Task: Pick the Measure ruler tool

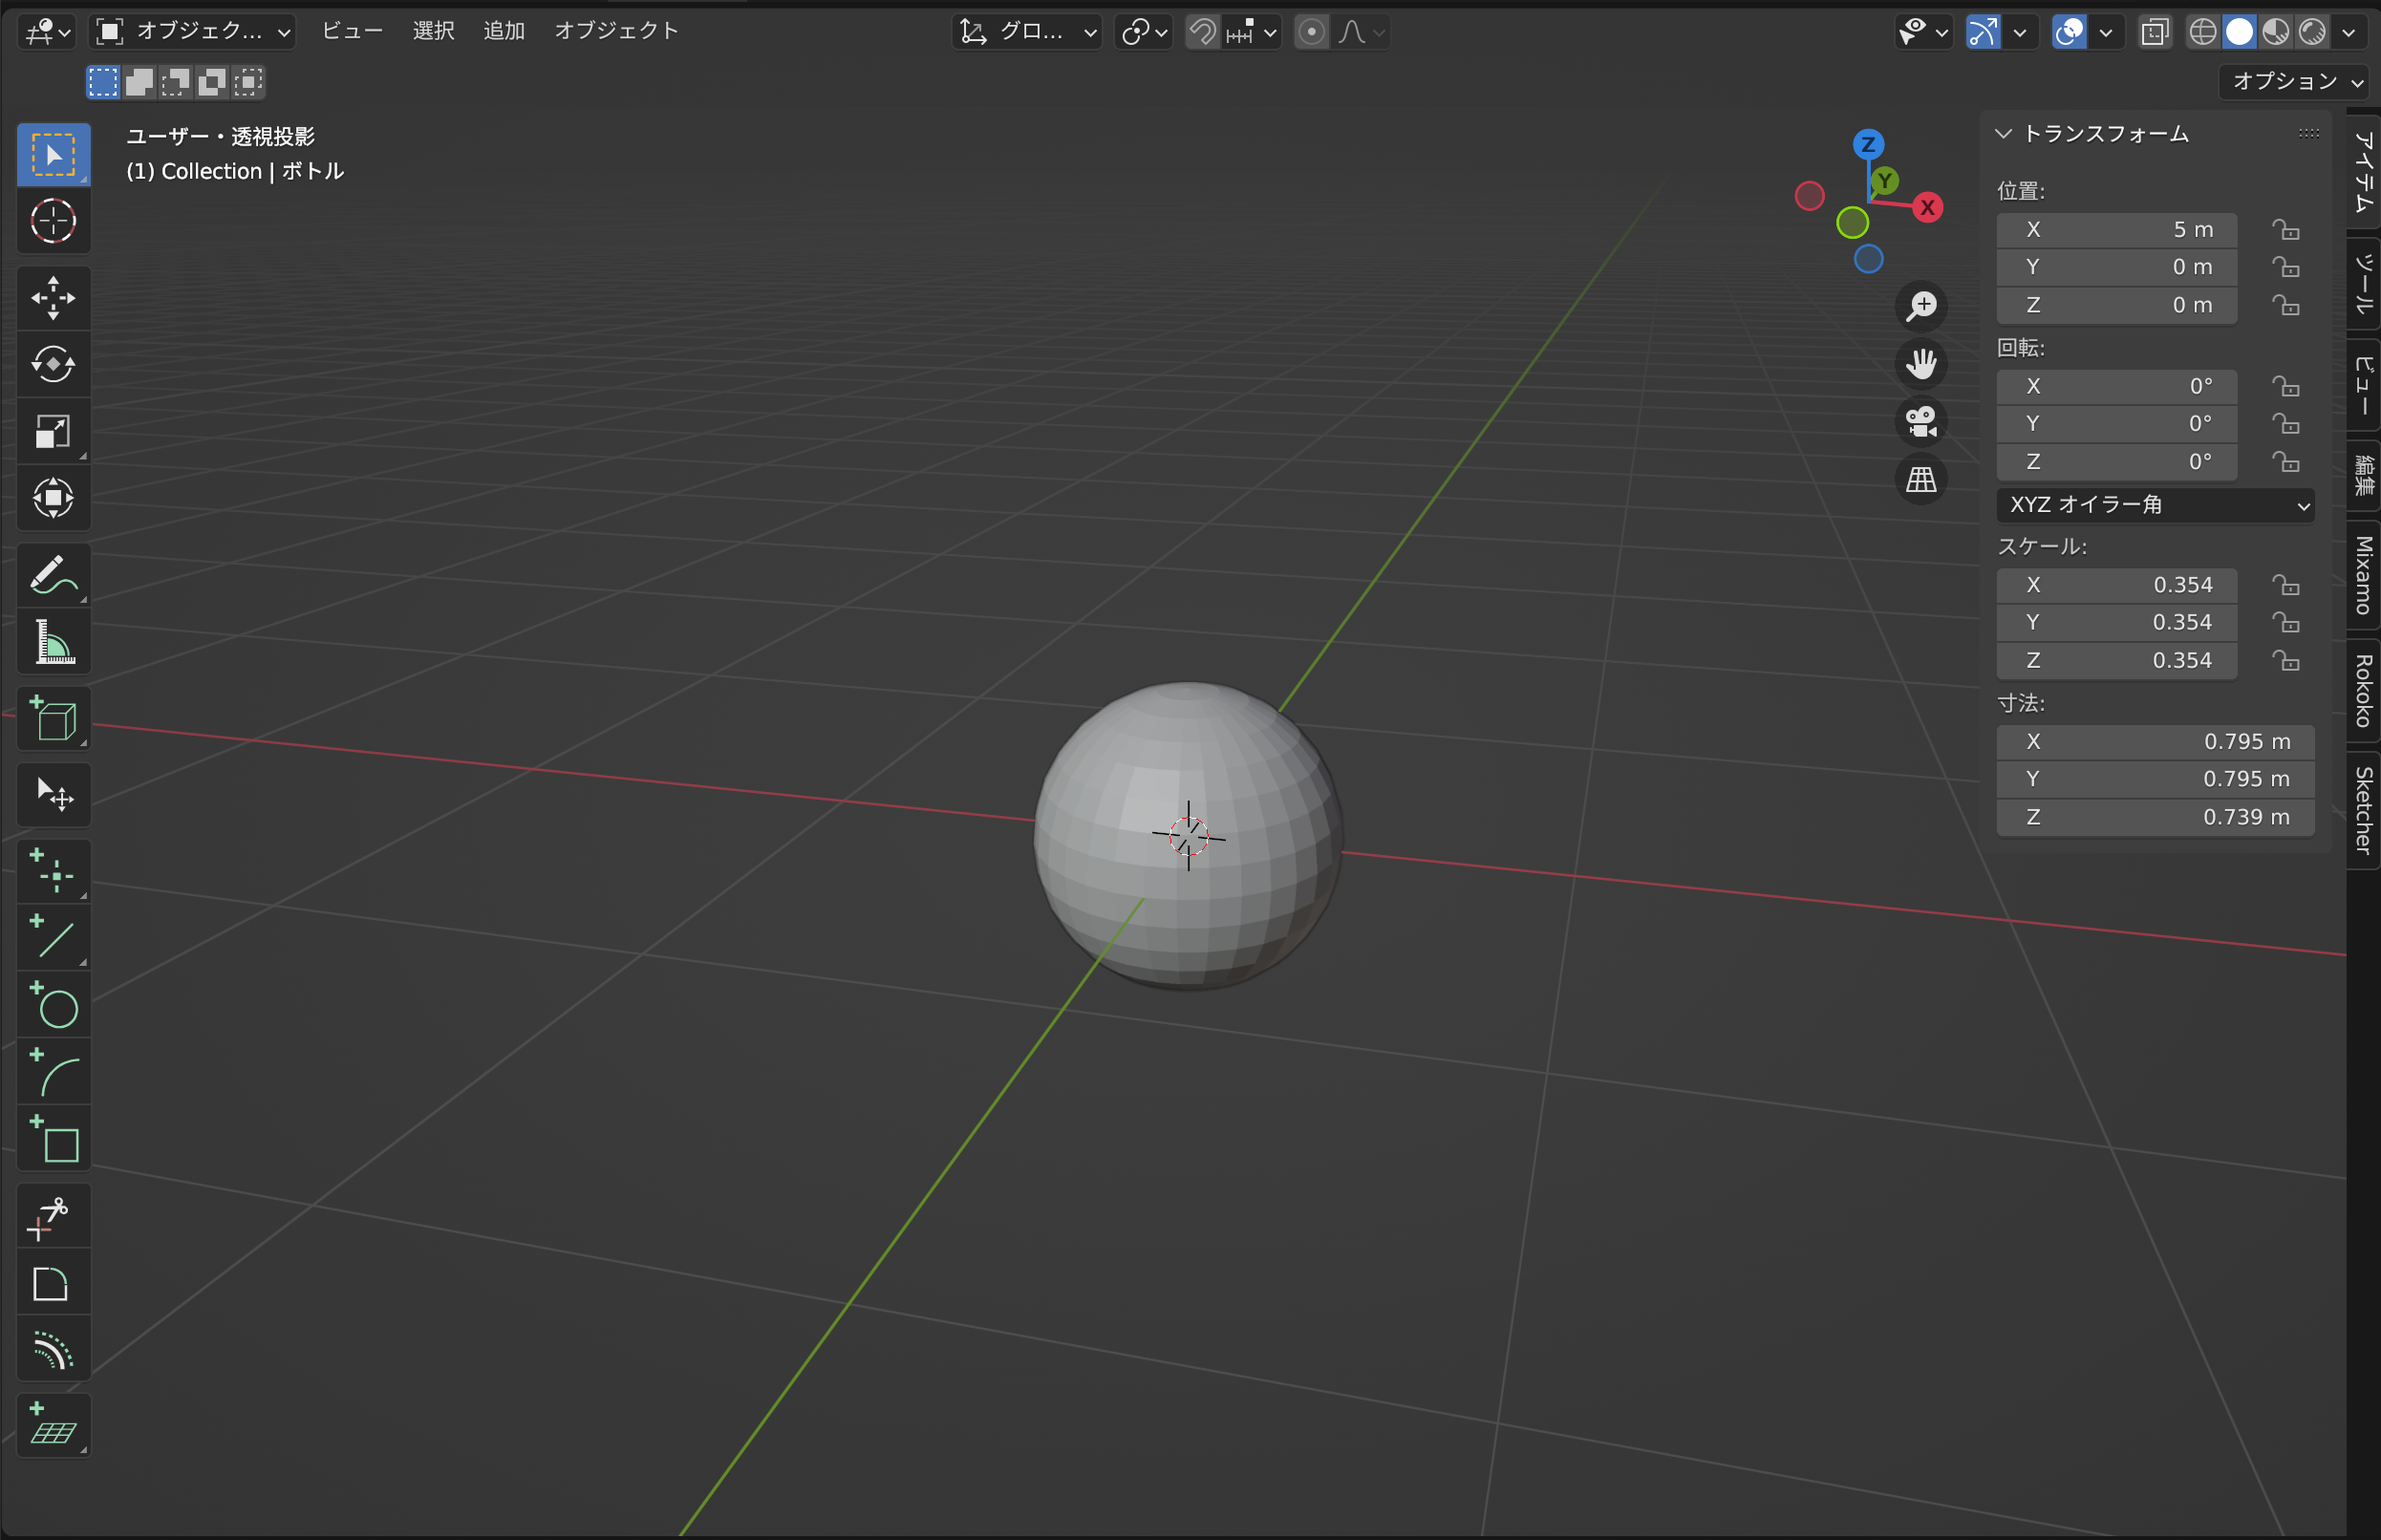Action: (x=54, y=641)
